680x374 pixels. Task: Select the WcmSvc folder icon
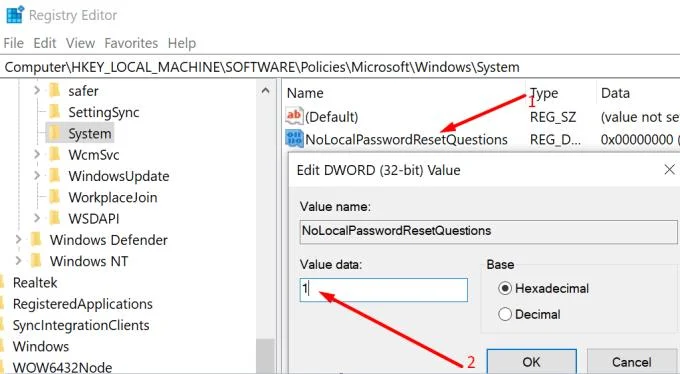click(55, 154)
